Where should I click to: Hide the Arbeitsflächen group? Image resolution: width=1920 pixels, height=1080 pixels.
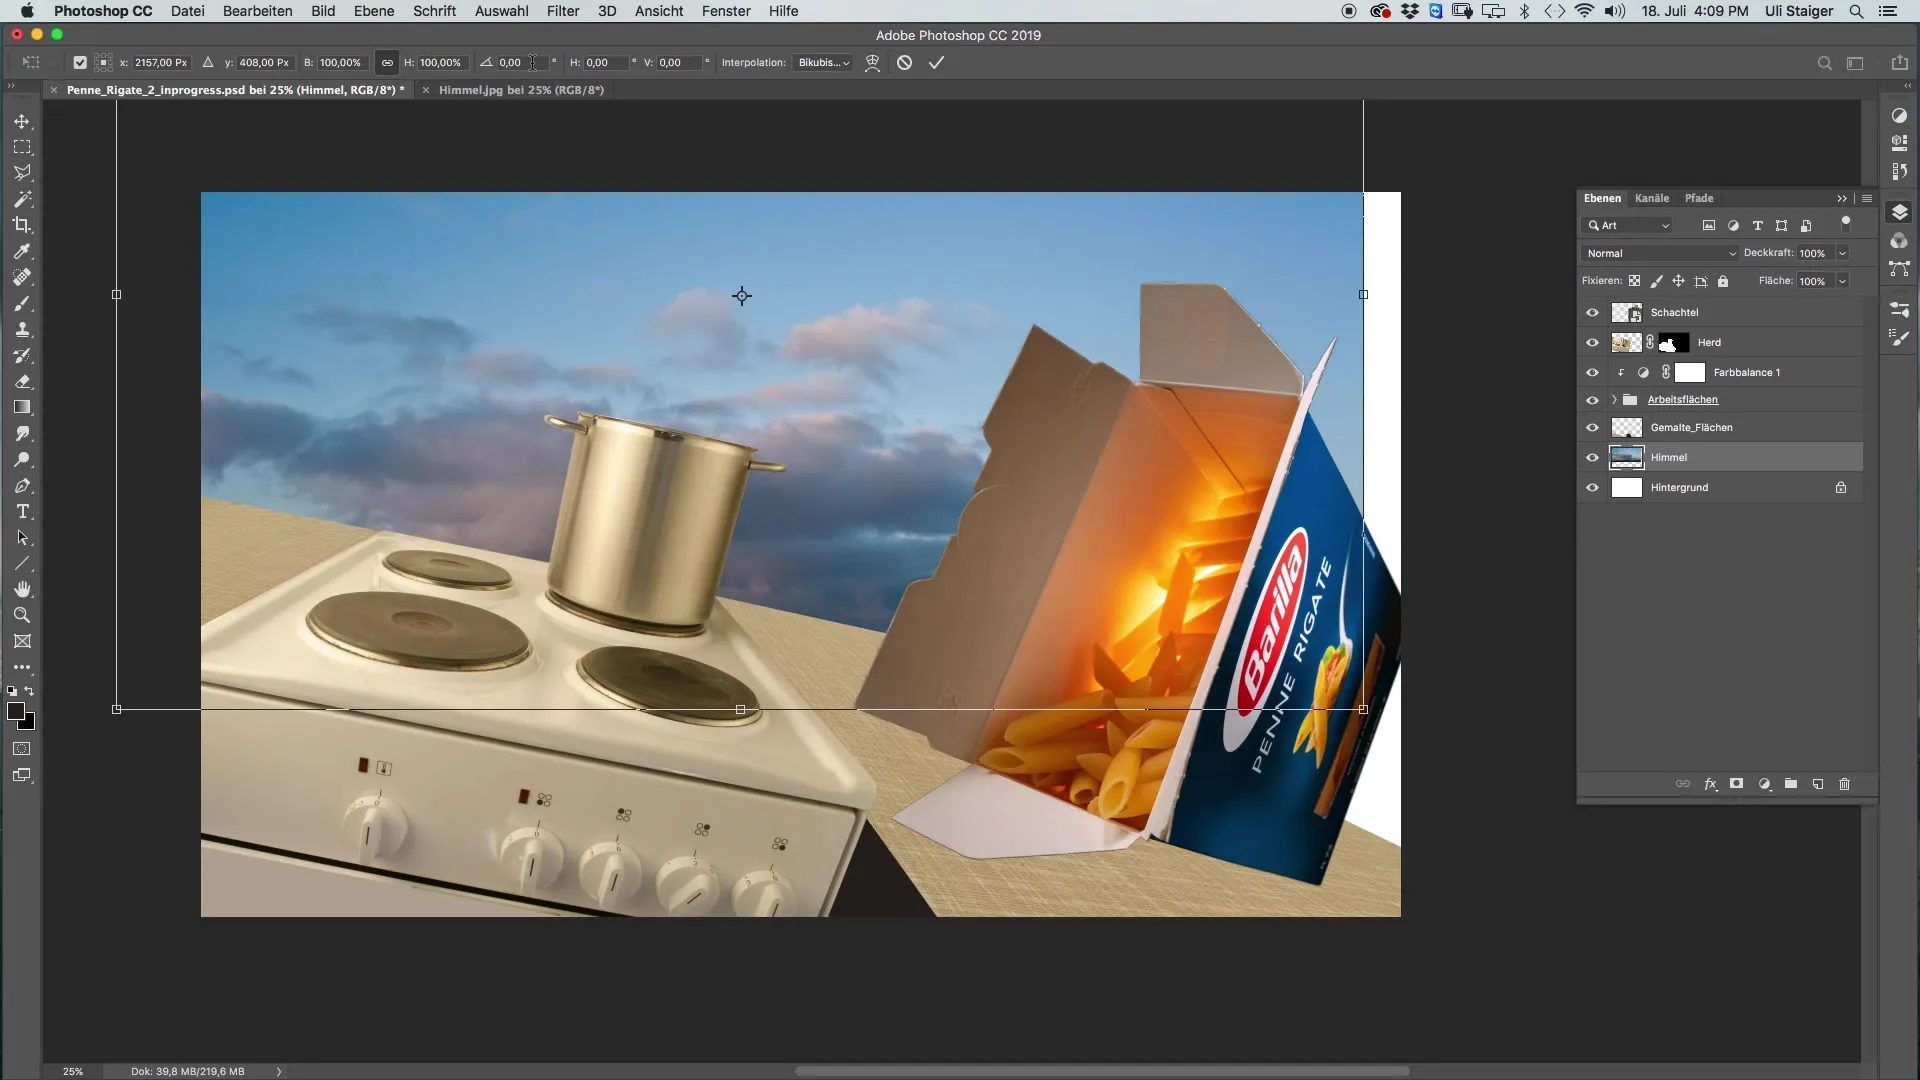tap(1592, 400)
